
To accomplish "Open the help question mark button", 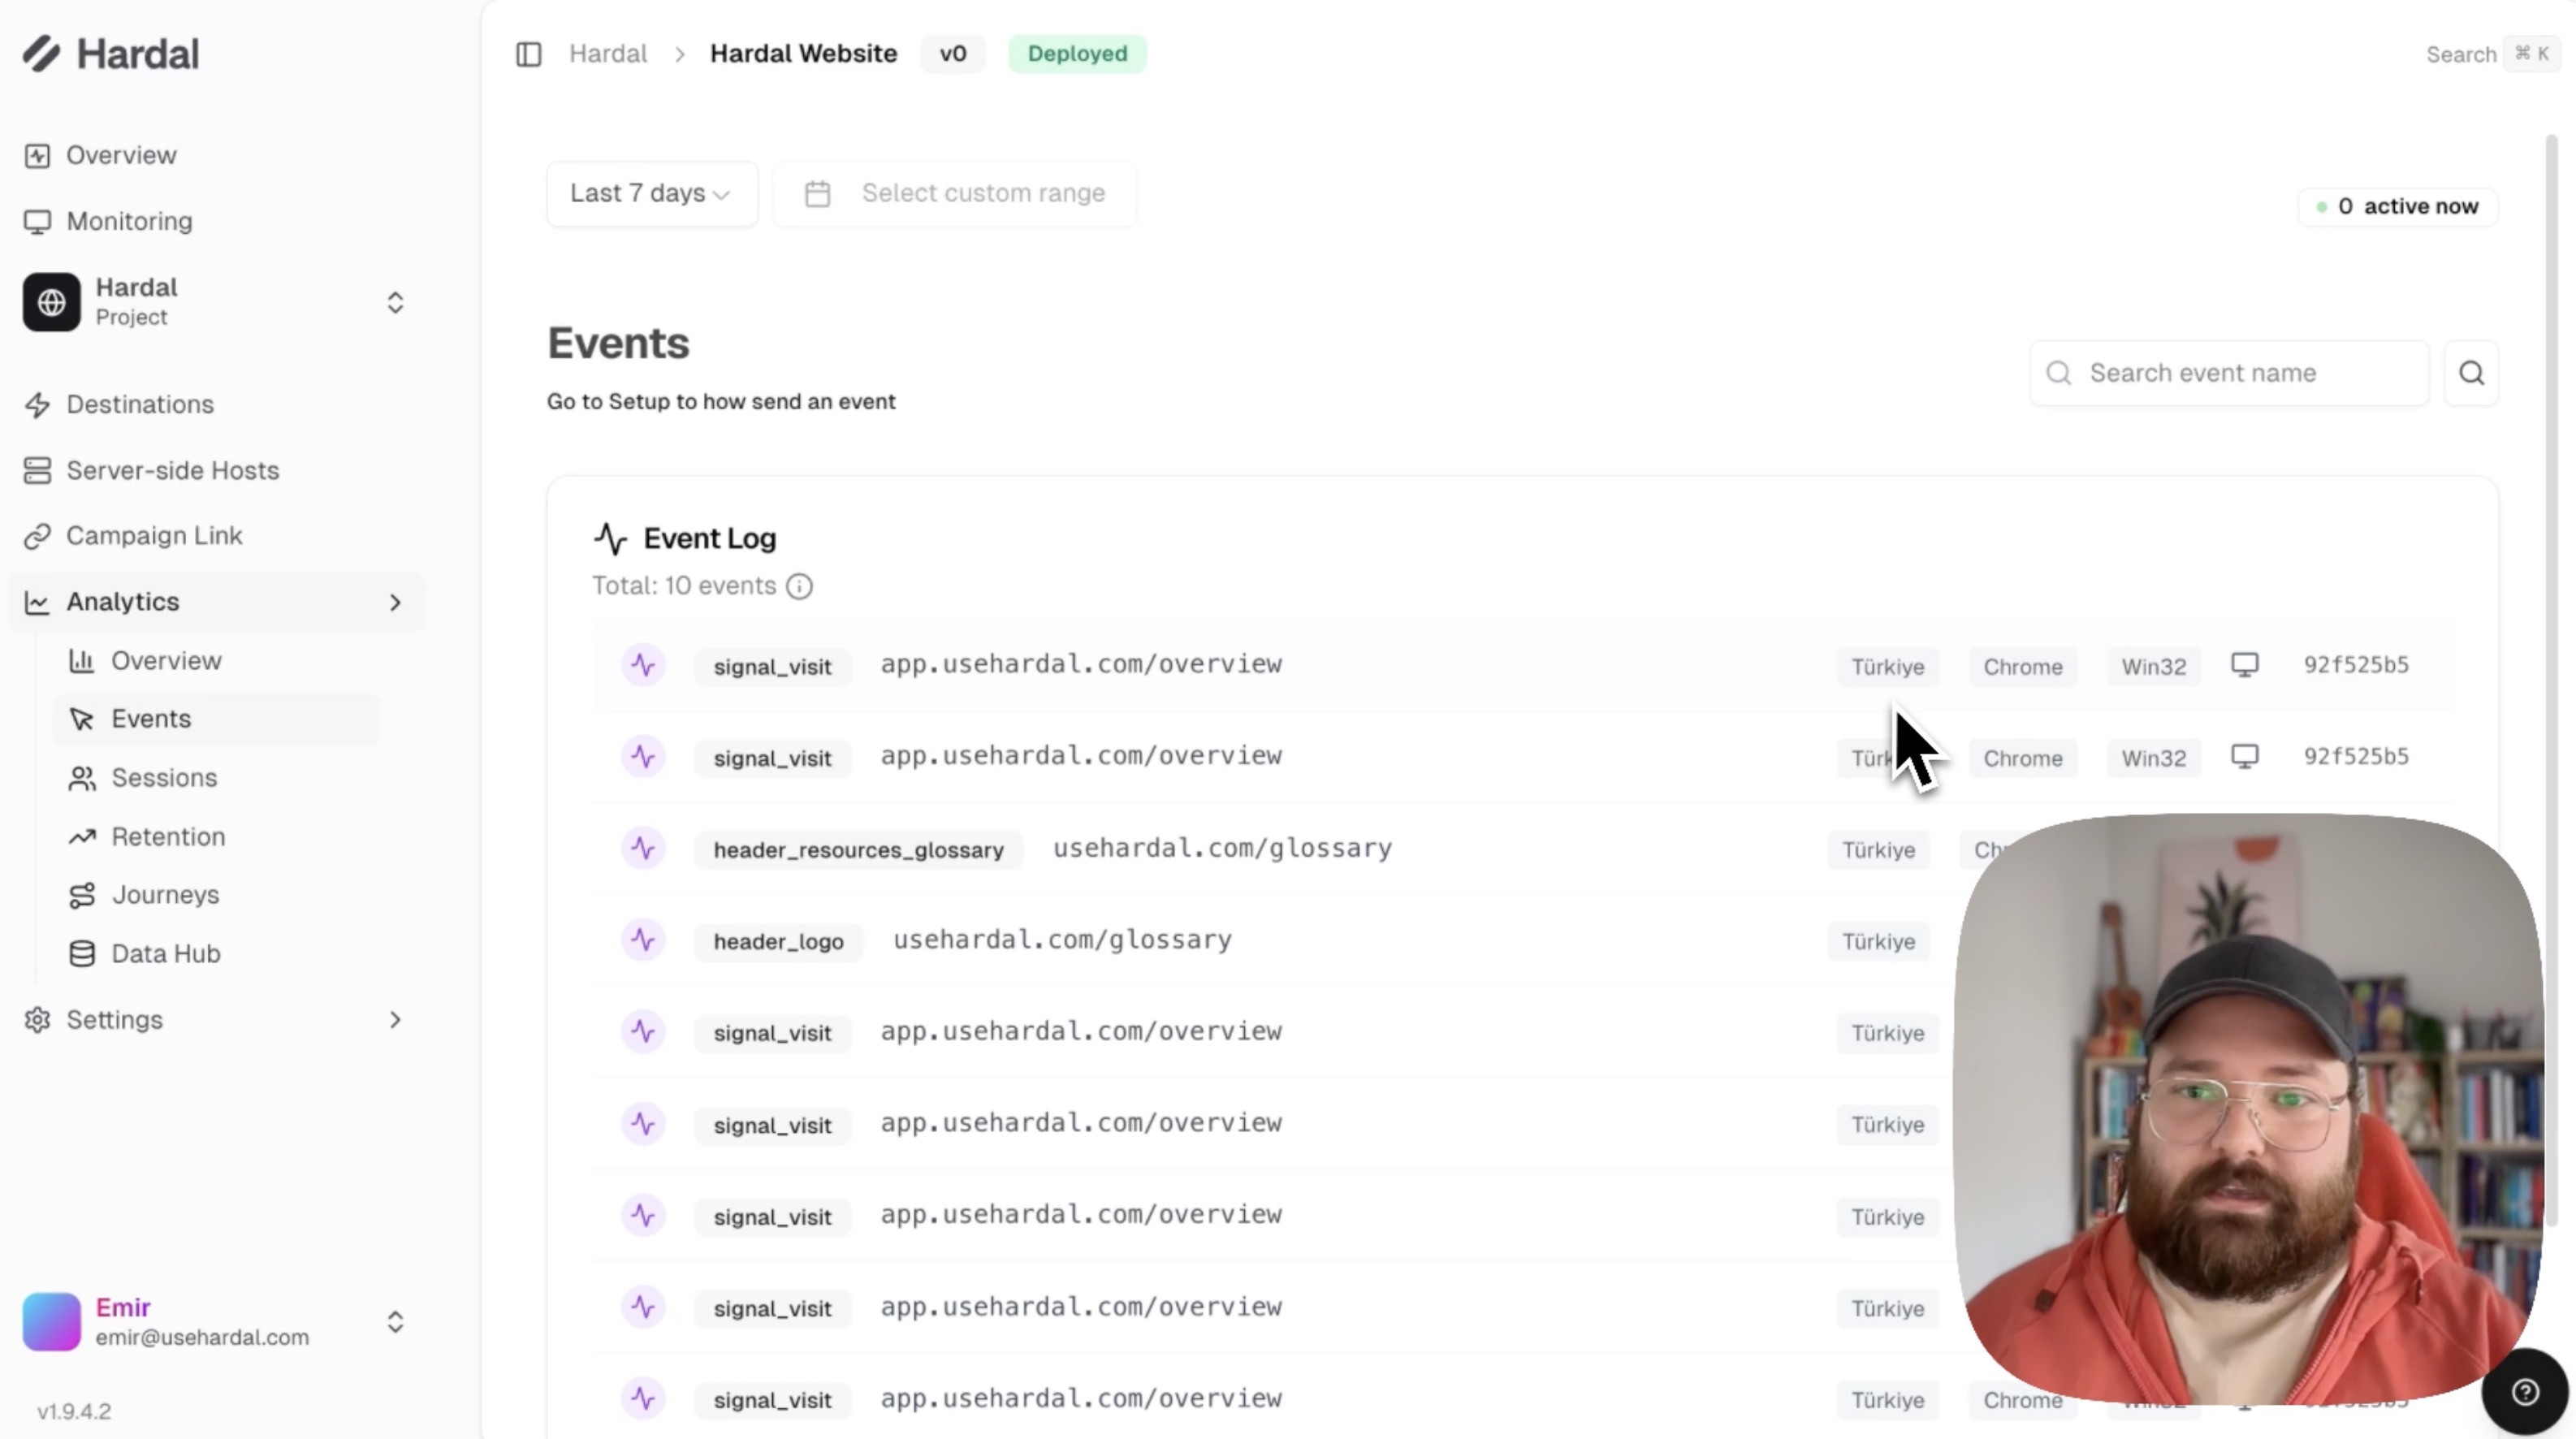I will (2524, 1392).
